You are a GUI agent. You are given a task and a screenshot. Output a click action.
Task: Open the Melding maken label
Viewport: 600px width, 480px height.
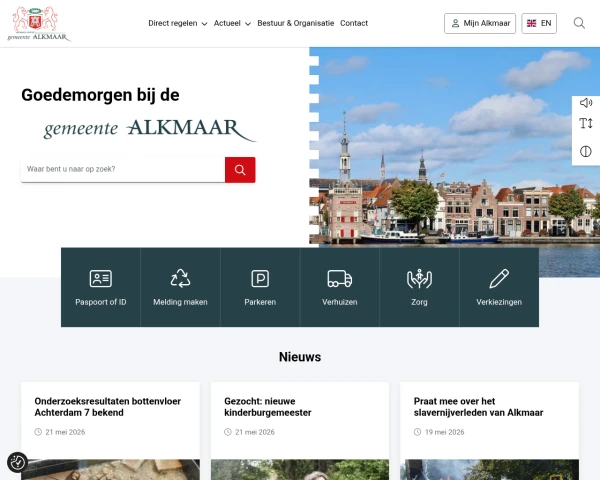180,302
